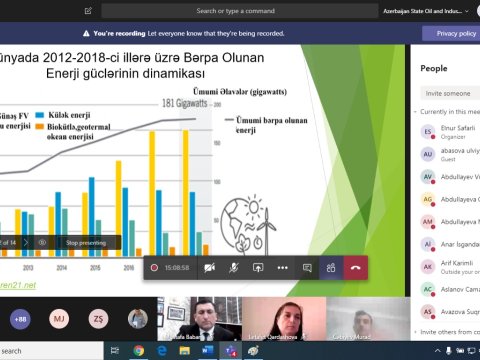
Task: Select video tile of man in suit
Action: (200, 319)
